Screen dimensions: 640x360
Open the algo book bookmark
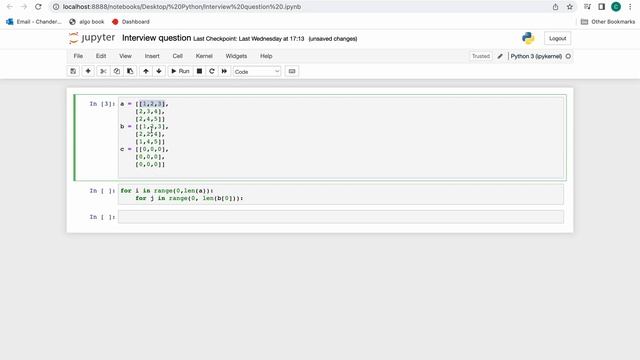(87, 22)
